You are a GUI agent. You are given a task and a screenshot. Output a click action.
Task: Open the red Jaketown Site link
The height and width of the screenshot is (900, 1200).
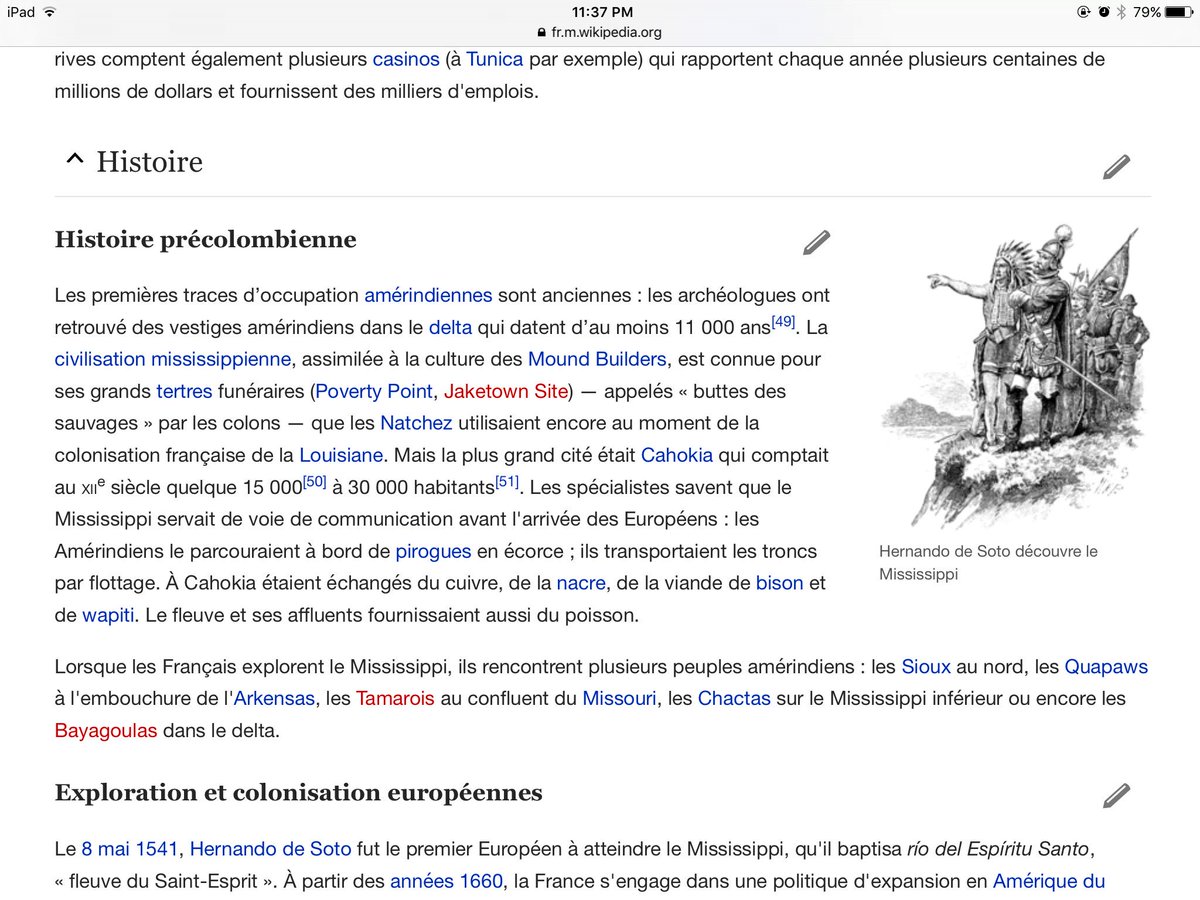pyautogui.click(x=506, y=391)
